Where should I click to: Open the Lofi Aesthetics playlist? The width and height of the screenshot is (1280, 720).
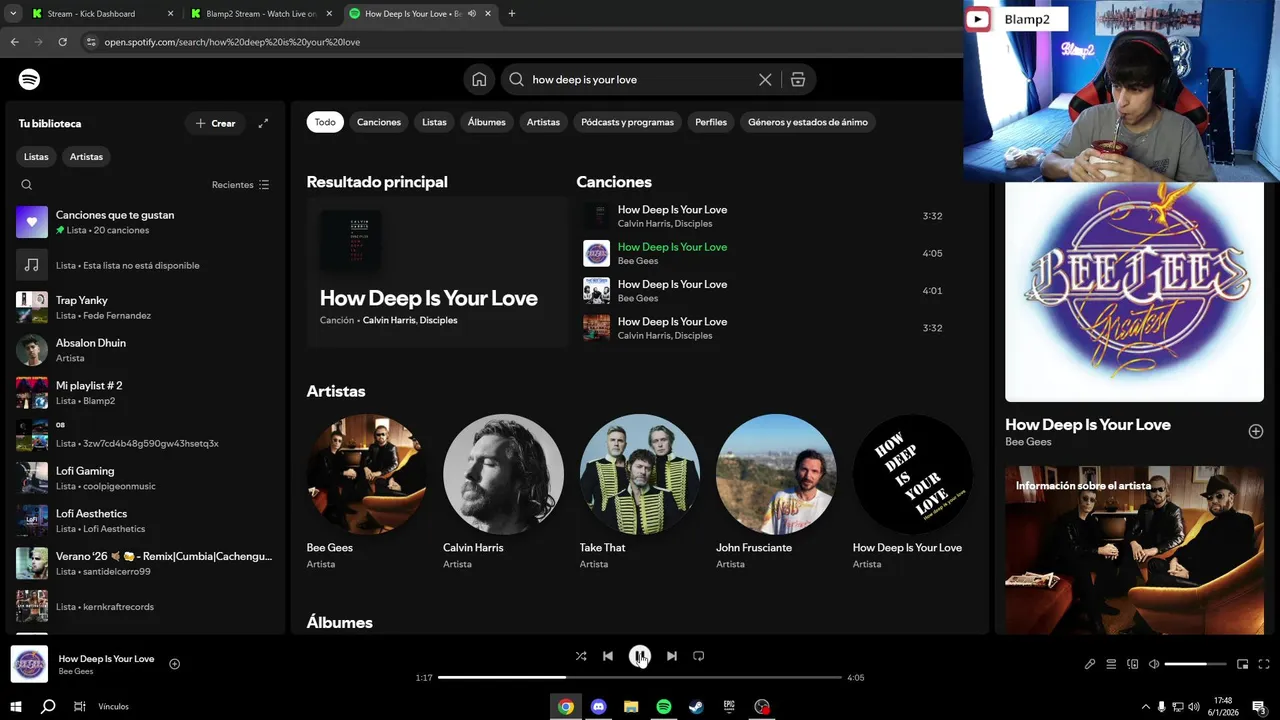tap(146, 521)
